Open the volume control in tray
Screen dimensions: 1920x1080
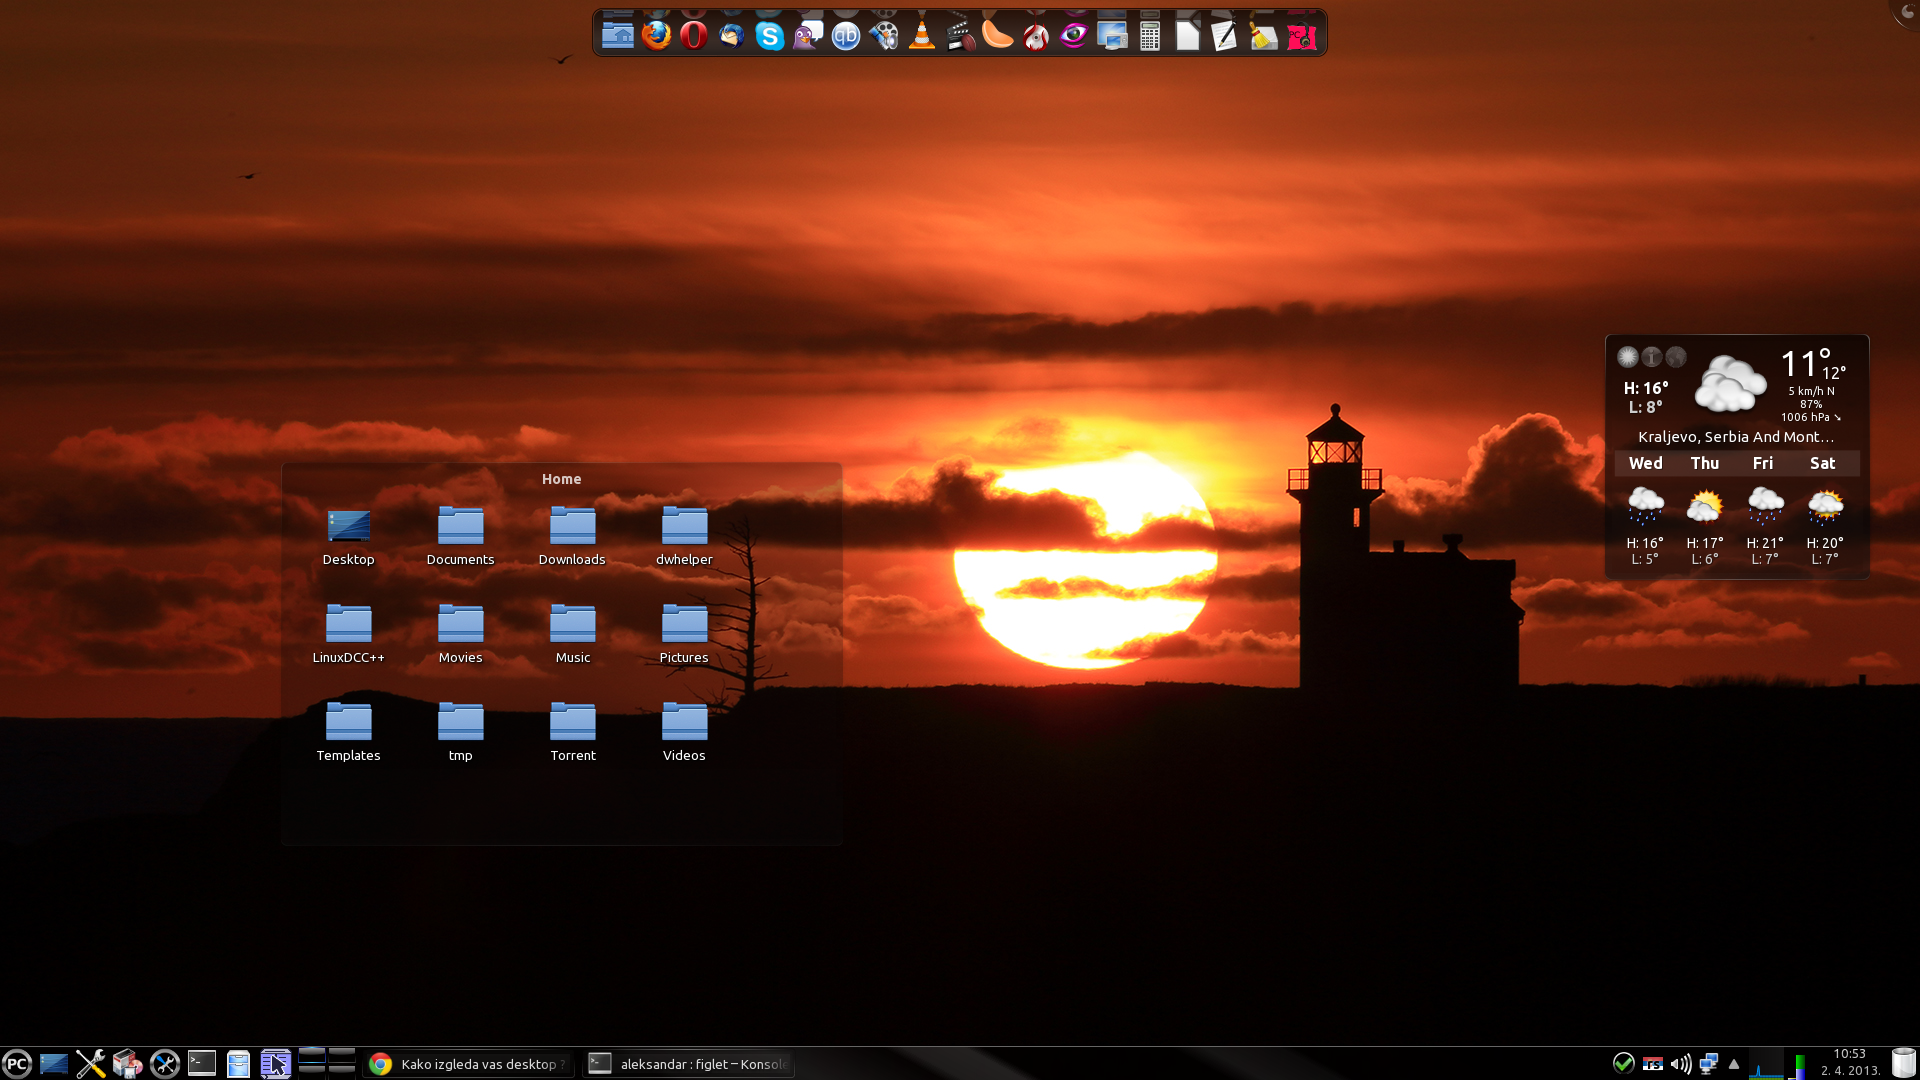1680,1064
